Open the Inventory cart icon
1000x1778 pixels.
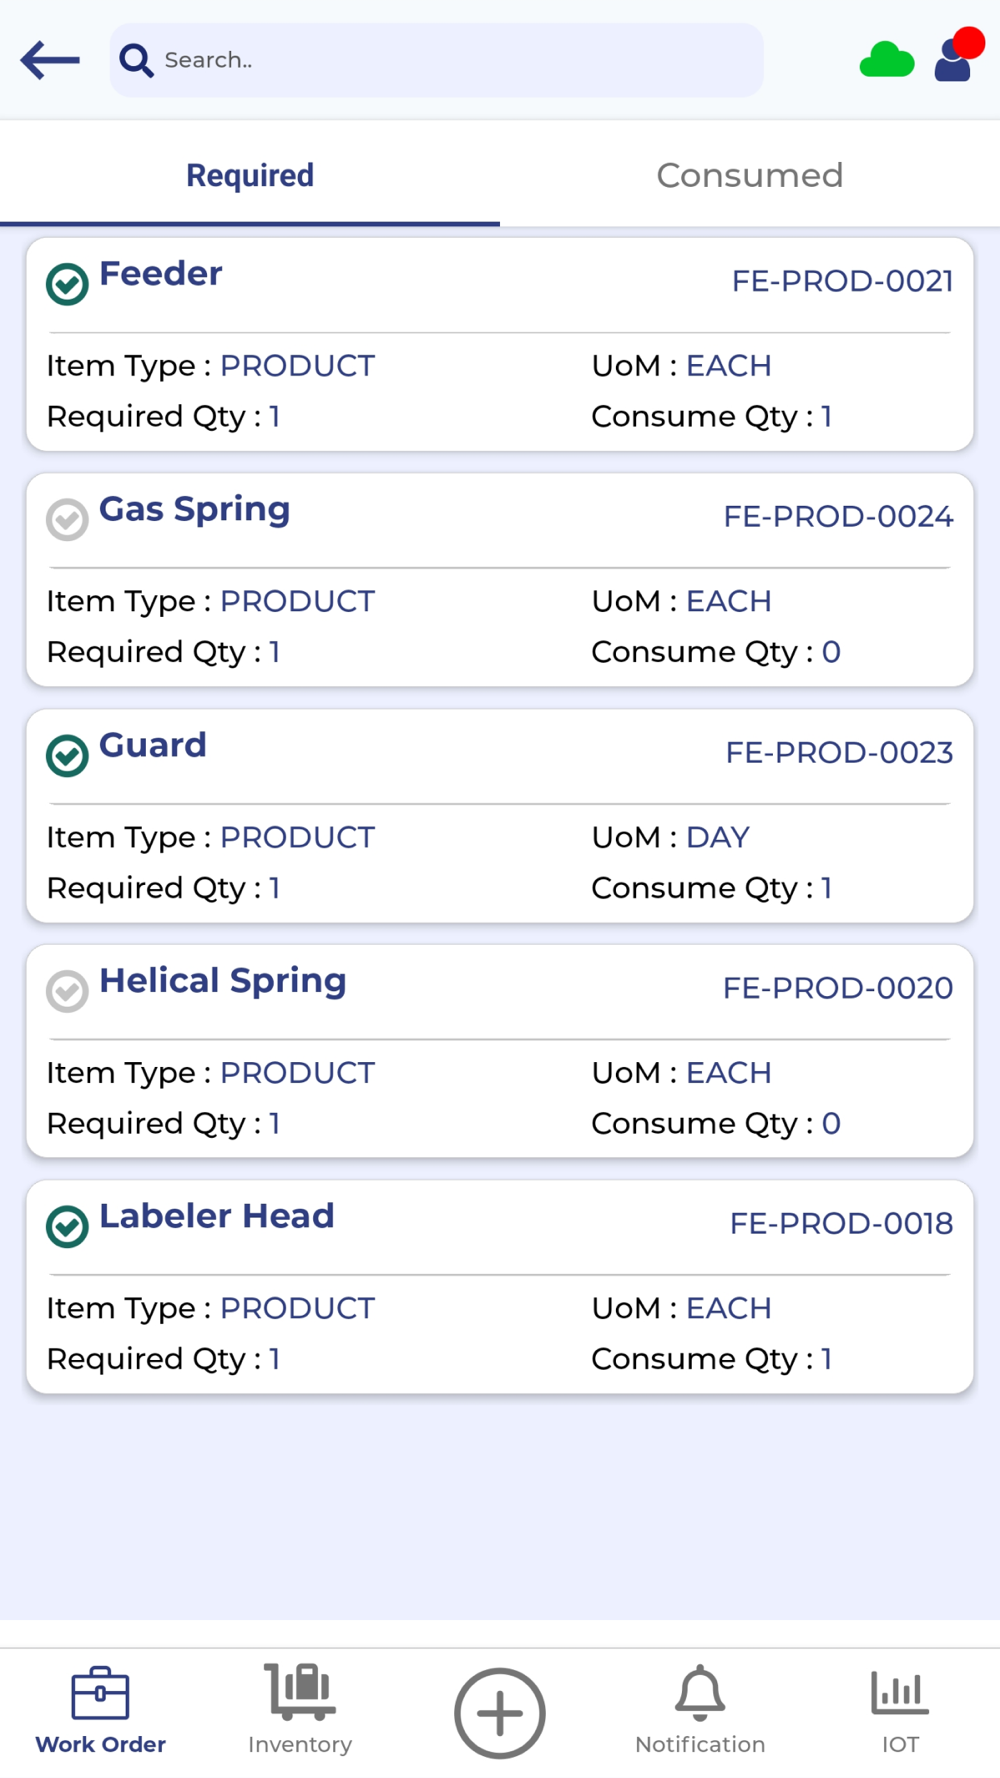pyautogui.click(x=300, y=1691)
